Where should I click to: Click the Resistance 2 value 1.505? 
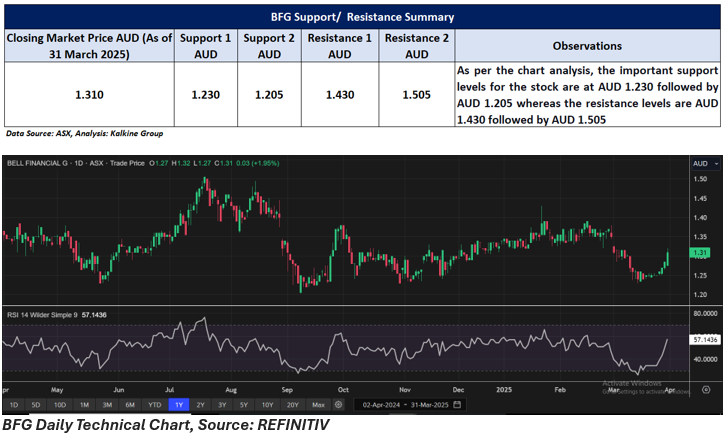417,95
